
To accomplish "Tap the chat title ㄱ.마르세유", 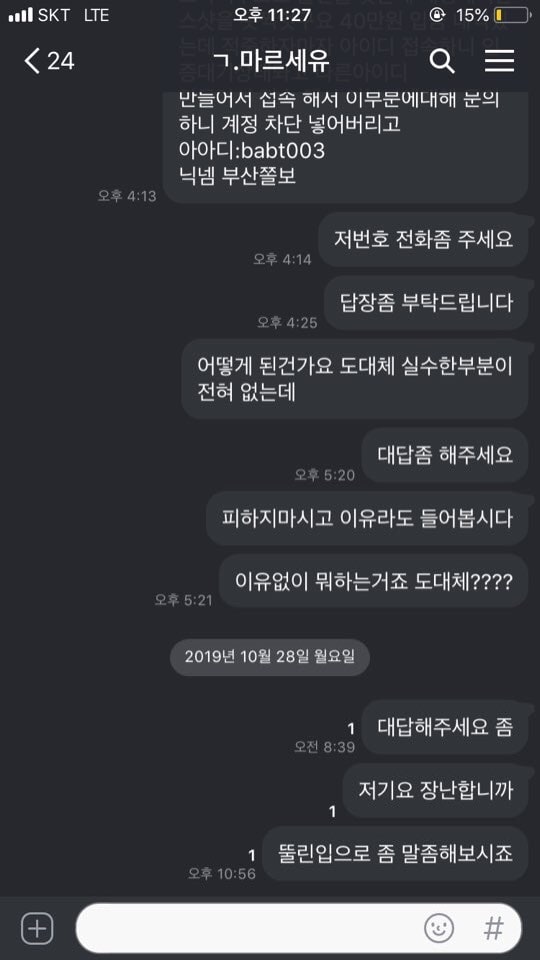I will 270,61.
